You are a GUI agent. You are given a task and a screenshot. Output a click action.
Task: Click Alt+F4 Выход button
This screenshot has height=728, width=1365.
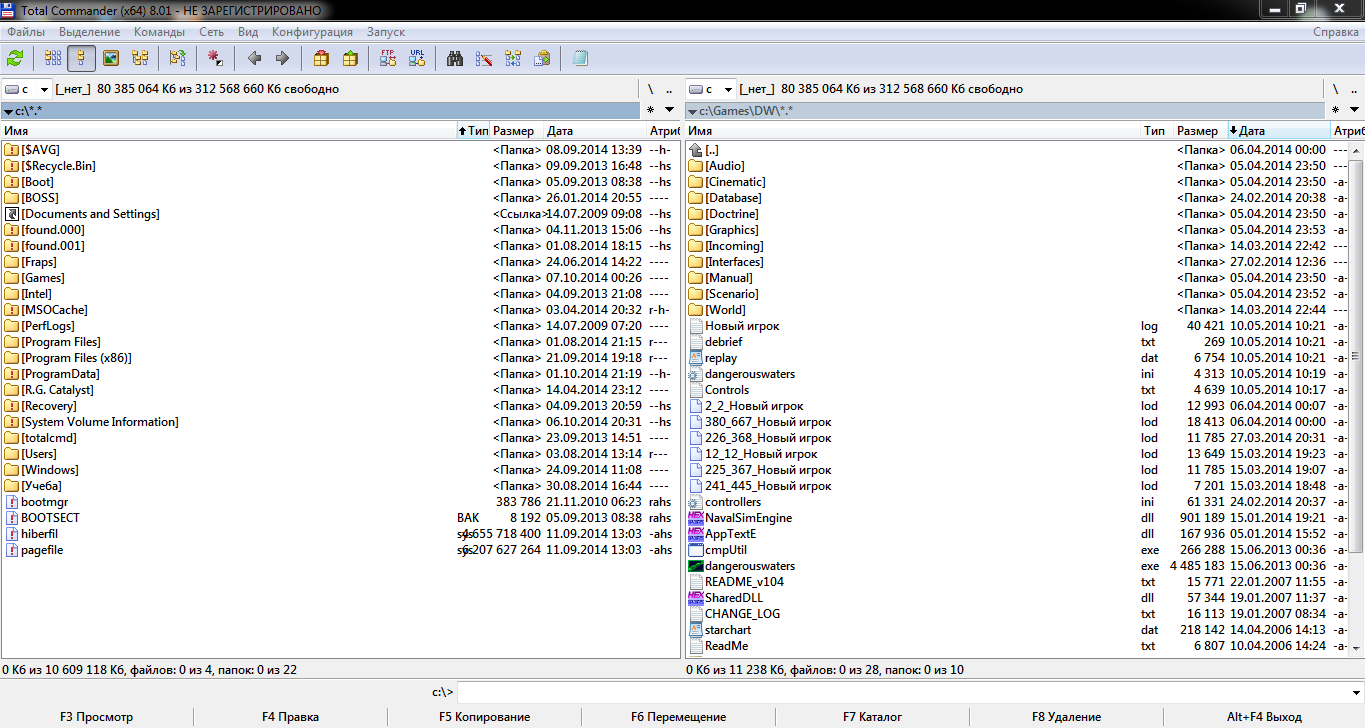[x=1264, y=717]
